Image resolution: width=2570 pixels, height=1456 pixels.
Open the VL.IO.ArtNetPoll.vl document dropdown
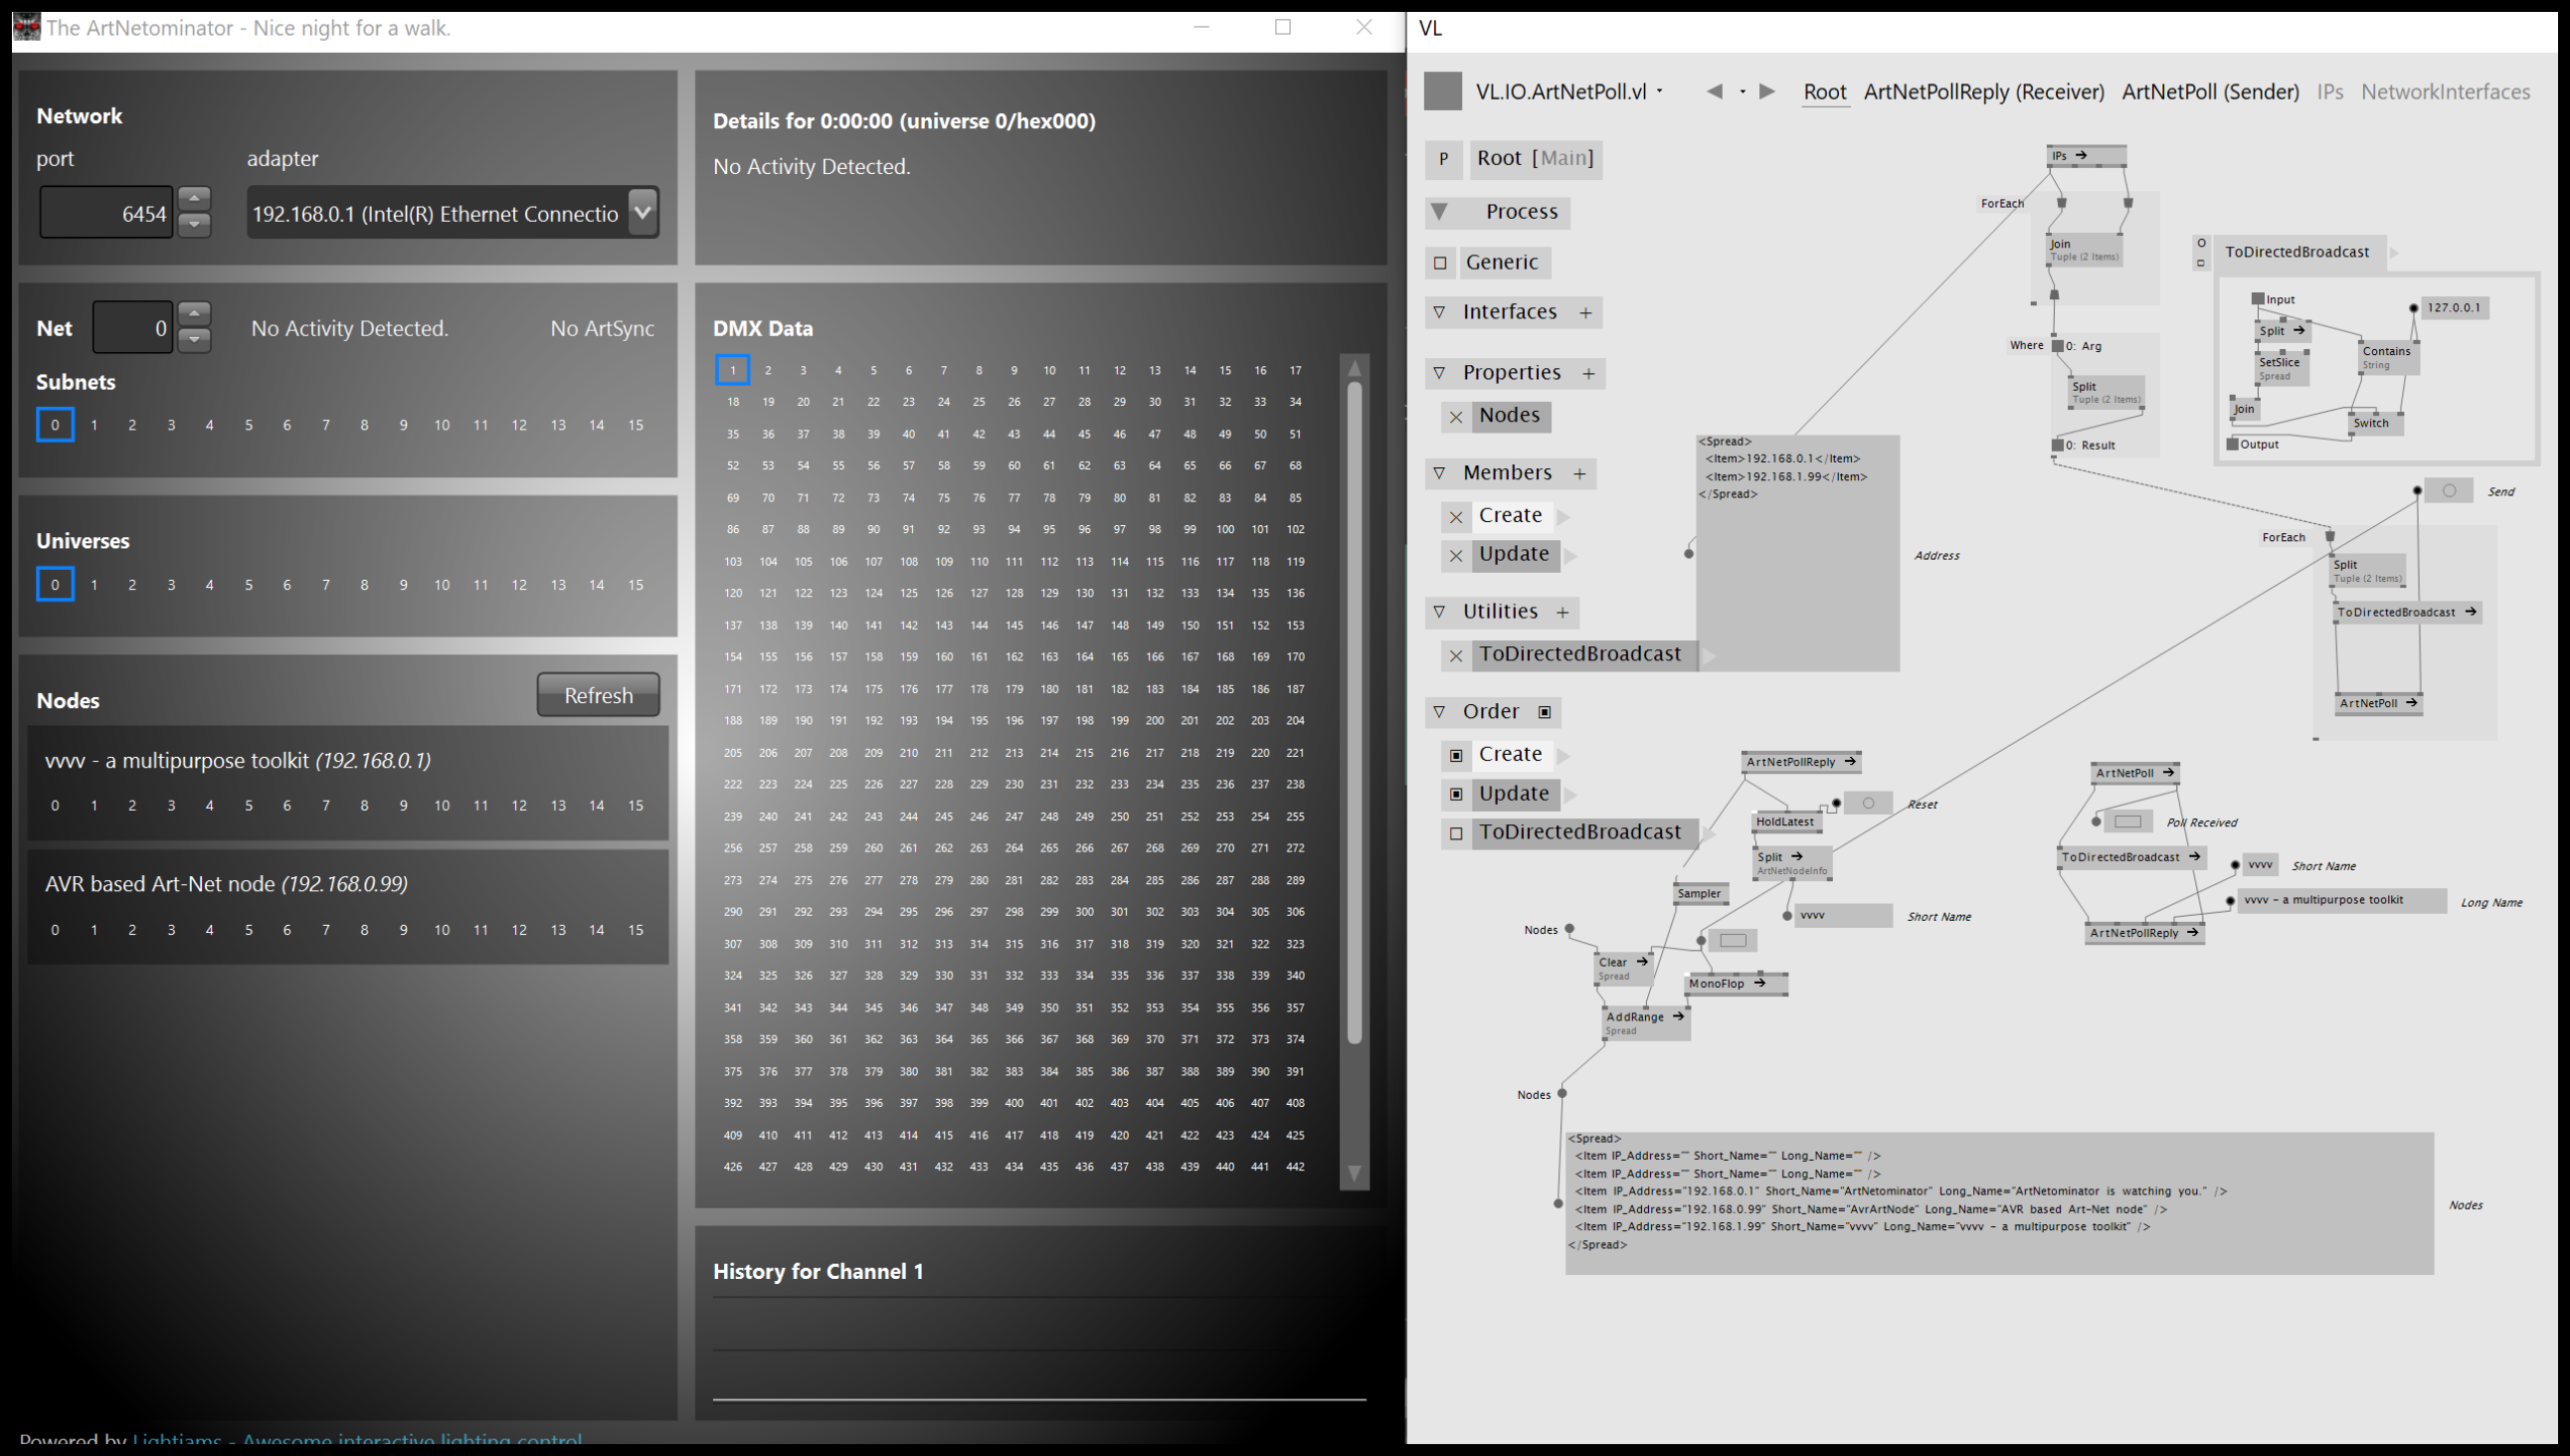tap(1660, 91)
